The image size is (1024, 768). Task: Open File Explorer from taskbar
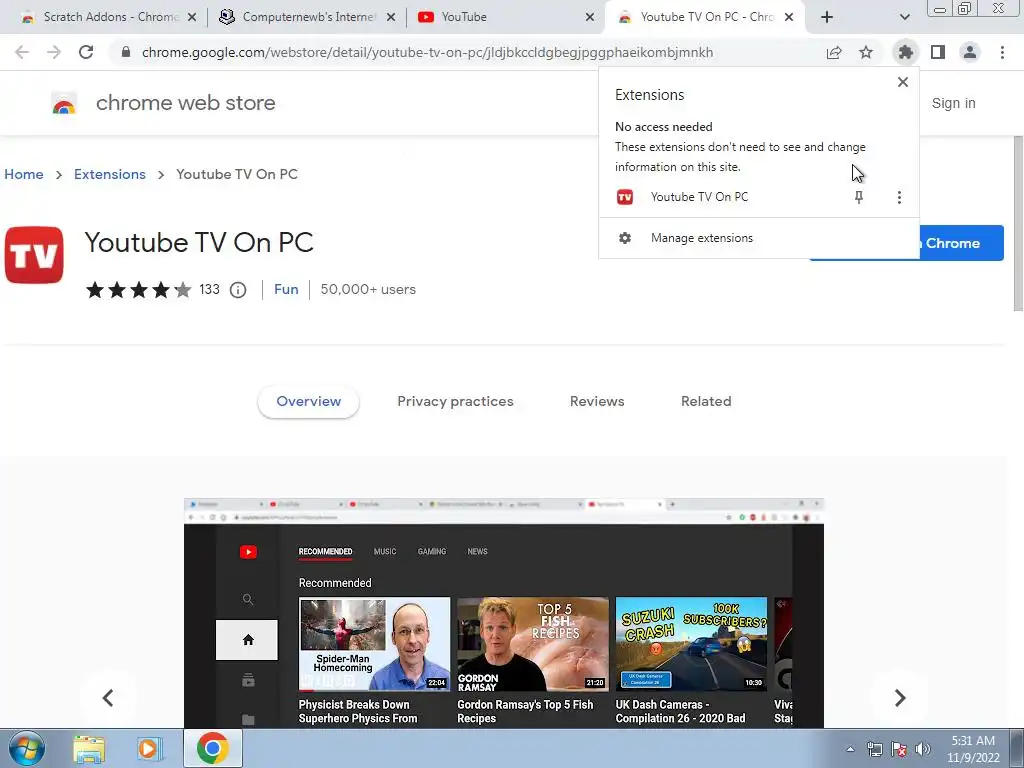[x=89, y=748]
